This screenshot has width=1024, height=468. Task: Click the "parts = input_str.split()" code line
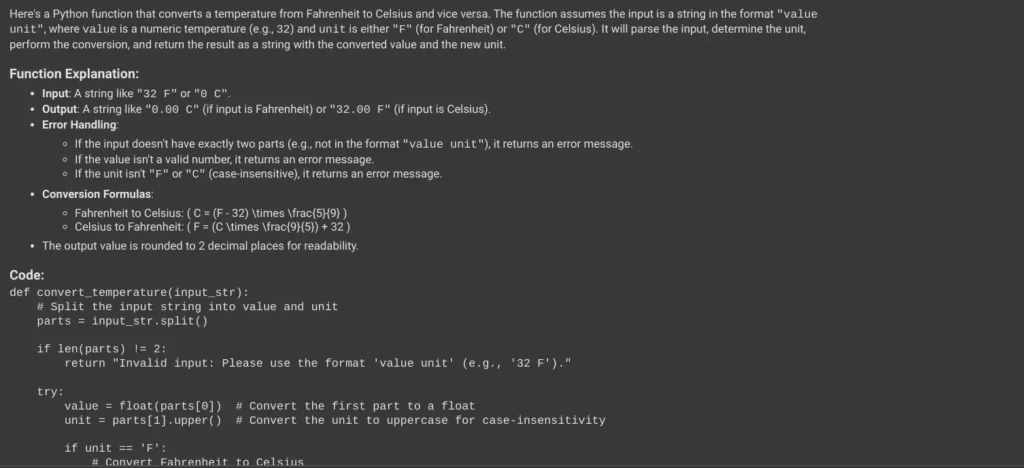121,321
